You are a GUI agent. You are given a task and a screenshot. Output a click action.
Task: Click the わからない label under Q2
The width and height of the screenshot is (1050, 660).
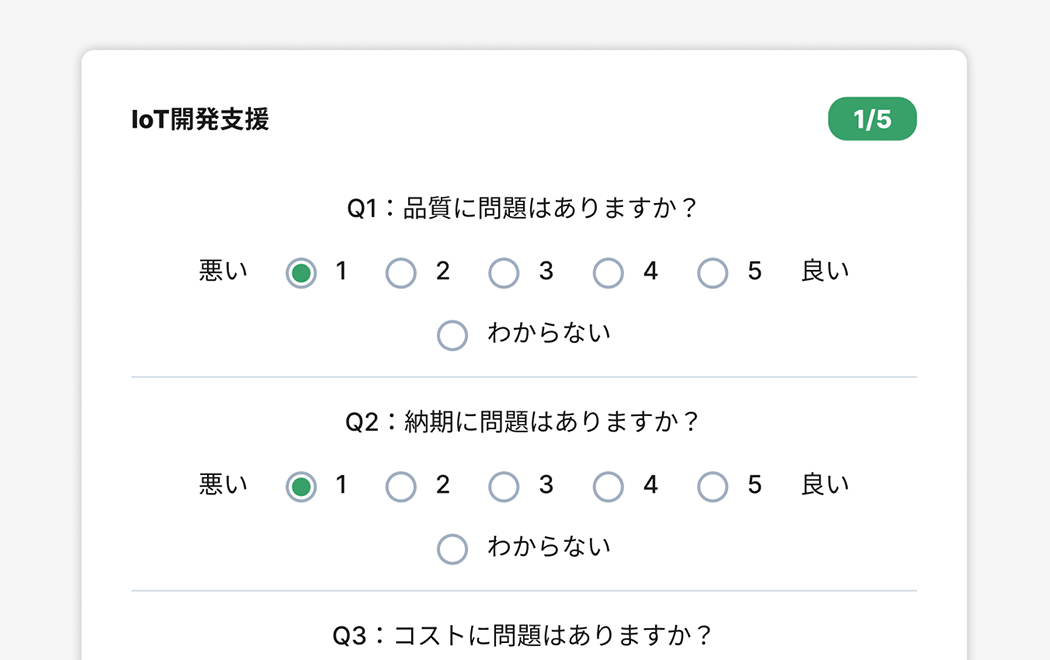548,547
